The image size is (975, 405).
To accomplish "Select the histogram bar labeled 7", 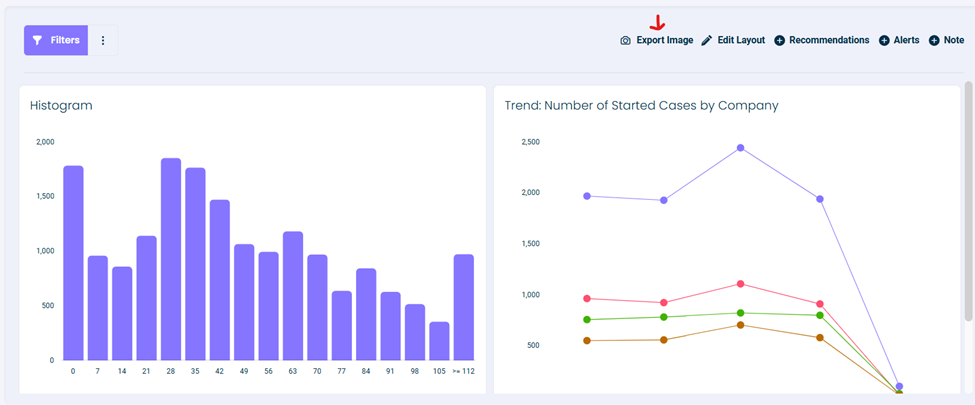I will (98, 308).
